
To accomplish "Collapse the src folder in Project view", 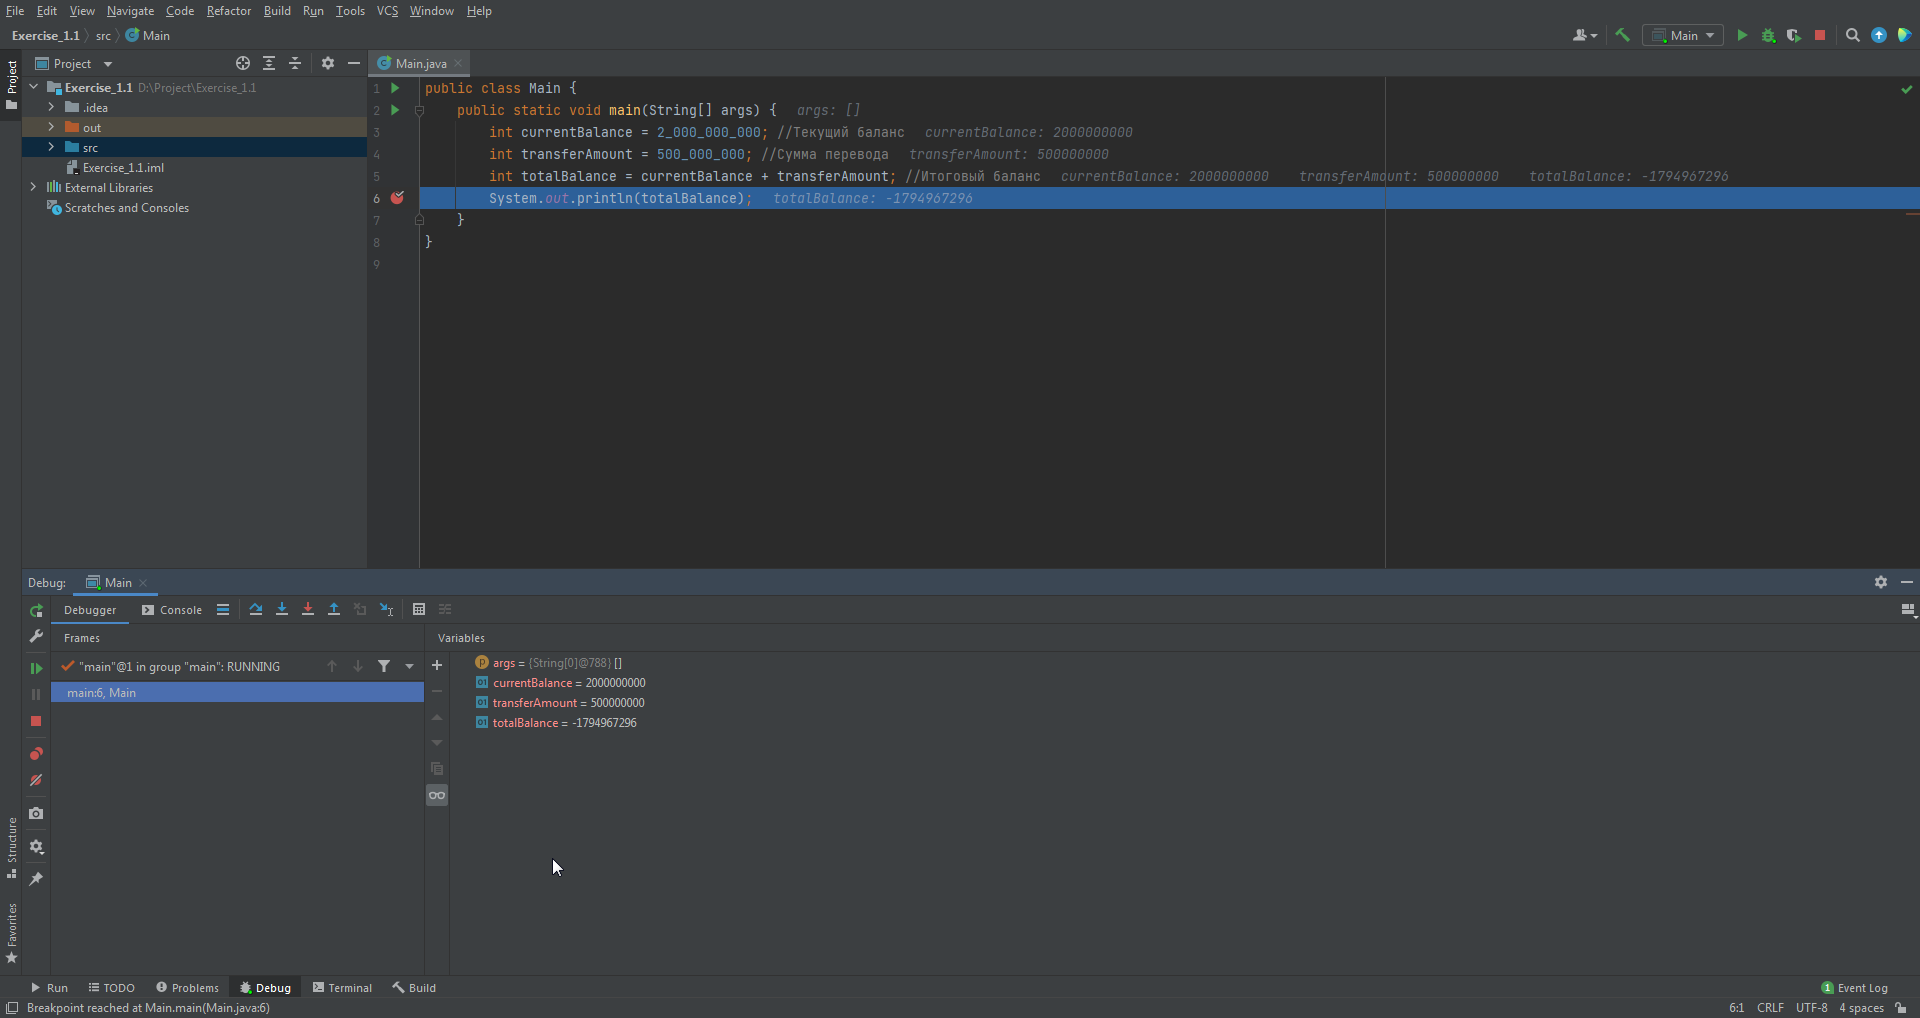I will [x=51, y=147].
